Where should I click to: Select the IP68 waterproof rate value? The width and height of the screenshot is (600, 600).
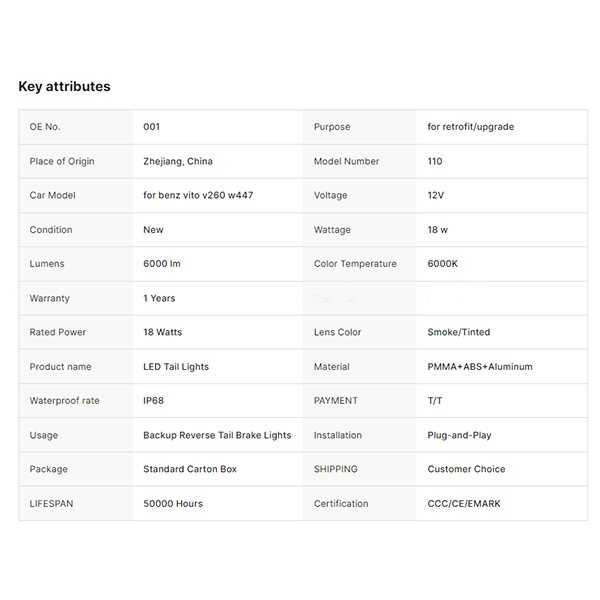pos(156,401)
